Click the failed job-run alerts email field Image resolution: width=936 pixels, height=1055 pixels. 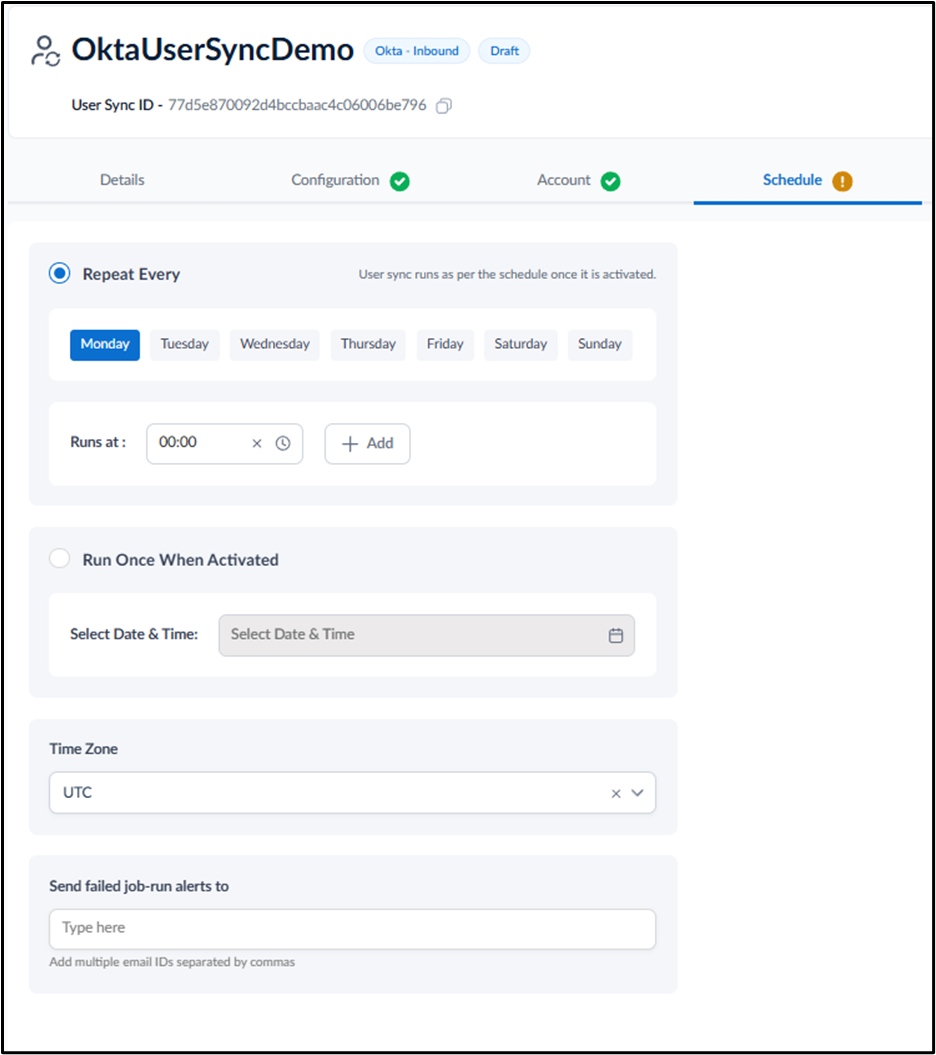(353, 929)
